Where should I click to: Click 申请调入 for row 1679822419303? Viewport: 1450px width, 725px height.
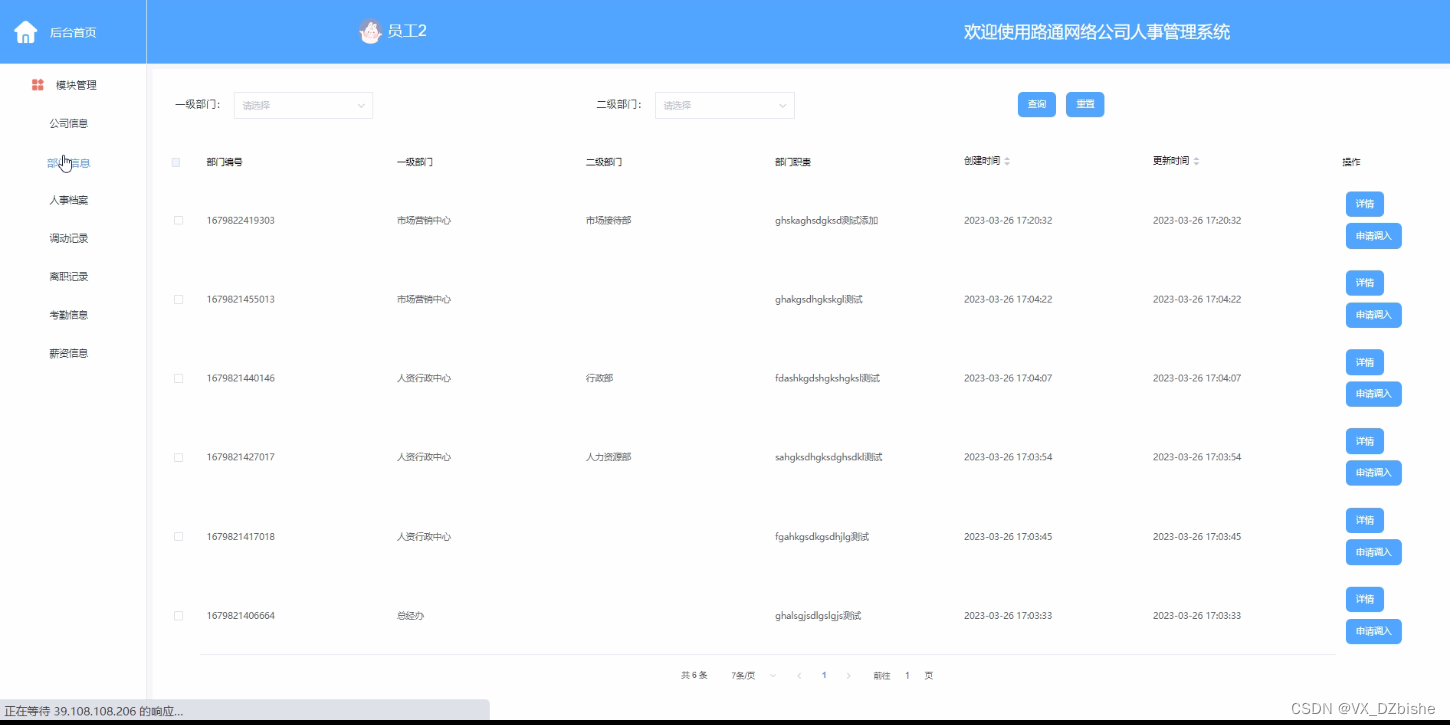pos(1374,236)
